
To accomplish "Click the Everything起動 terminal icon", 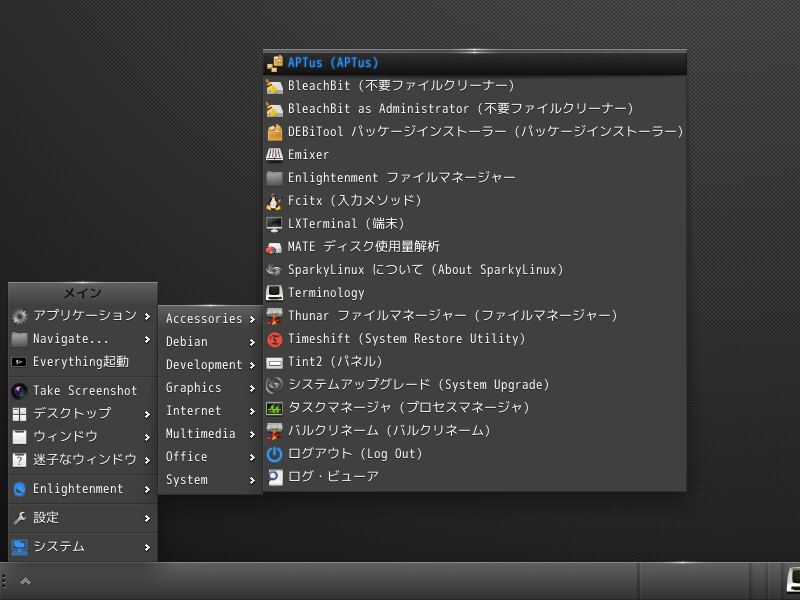I will pyautogui.click(x=19, y=362).
